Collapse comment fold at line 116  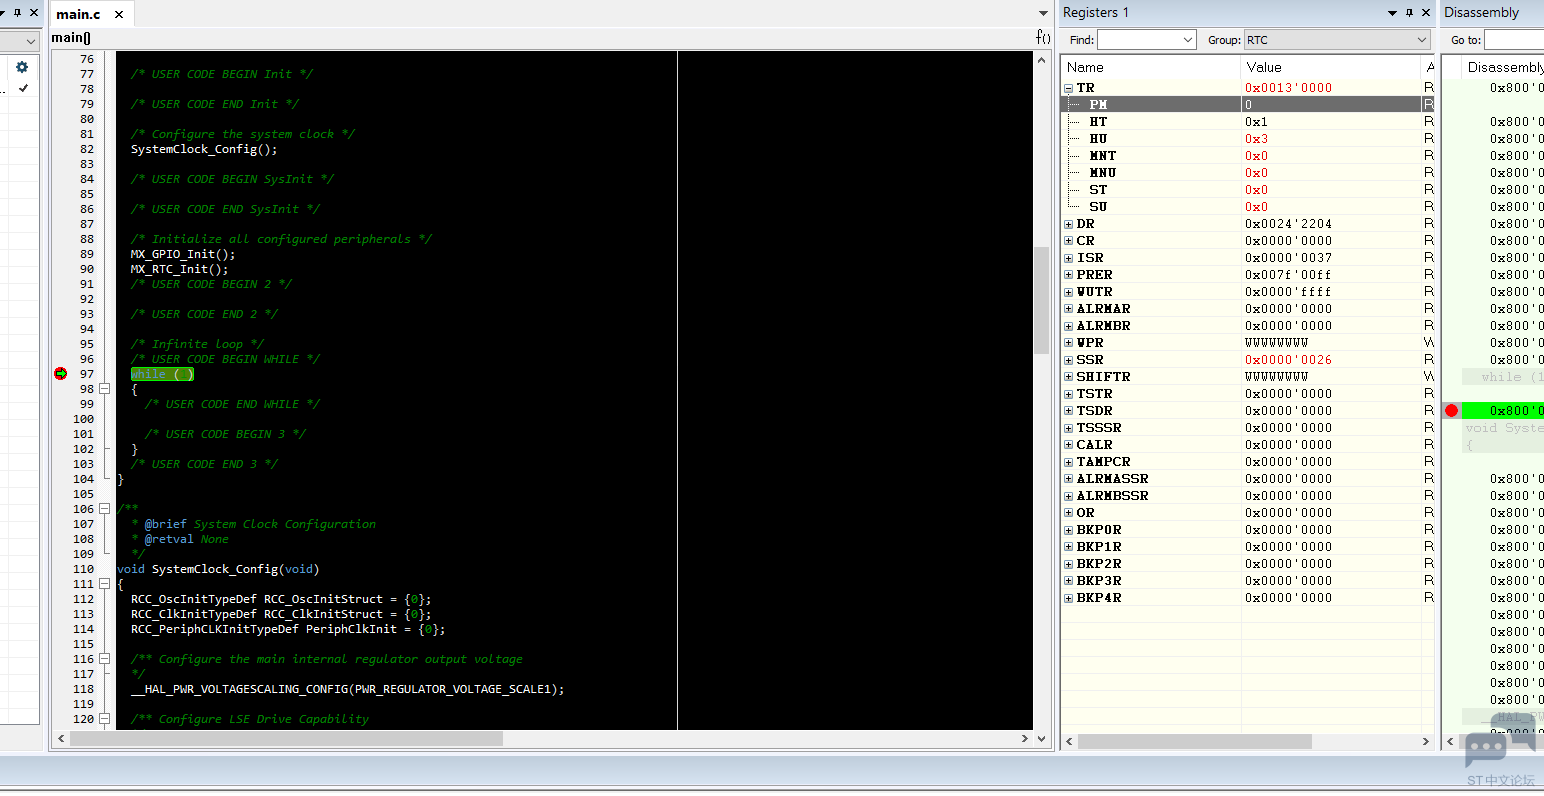(104, 659)
